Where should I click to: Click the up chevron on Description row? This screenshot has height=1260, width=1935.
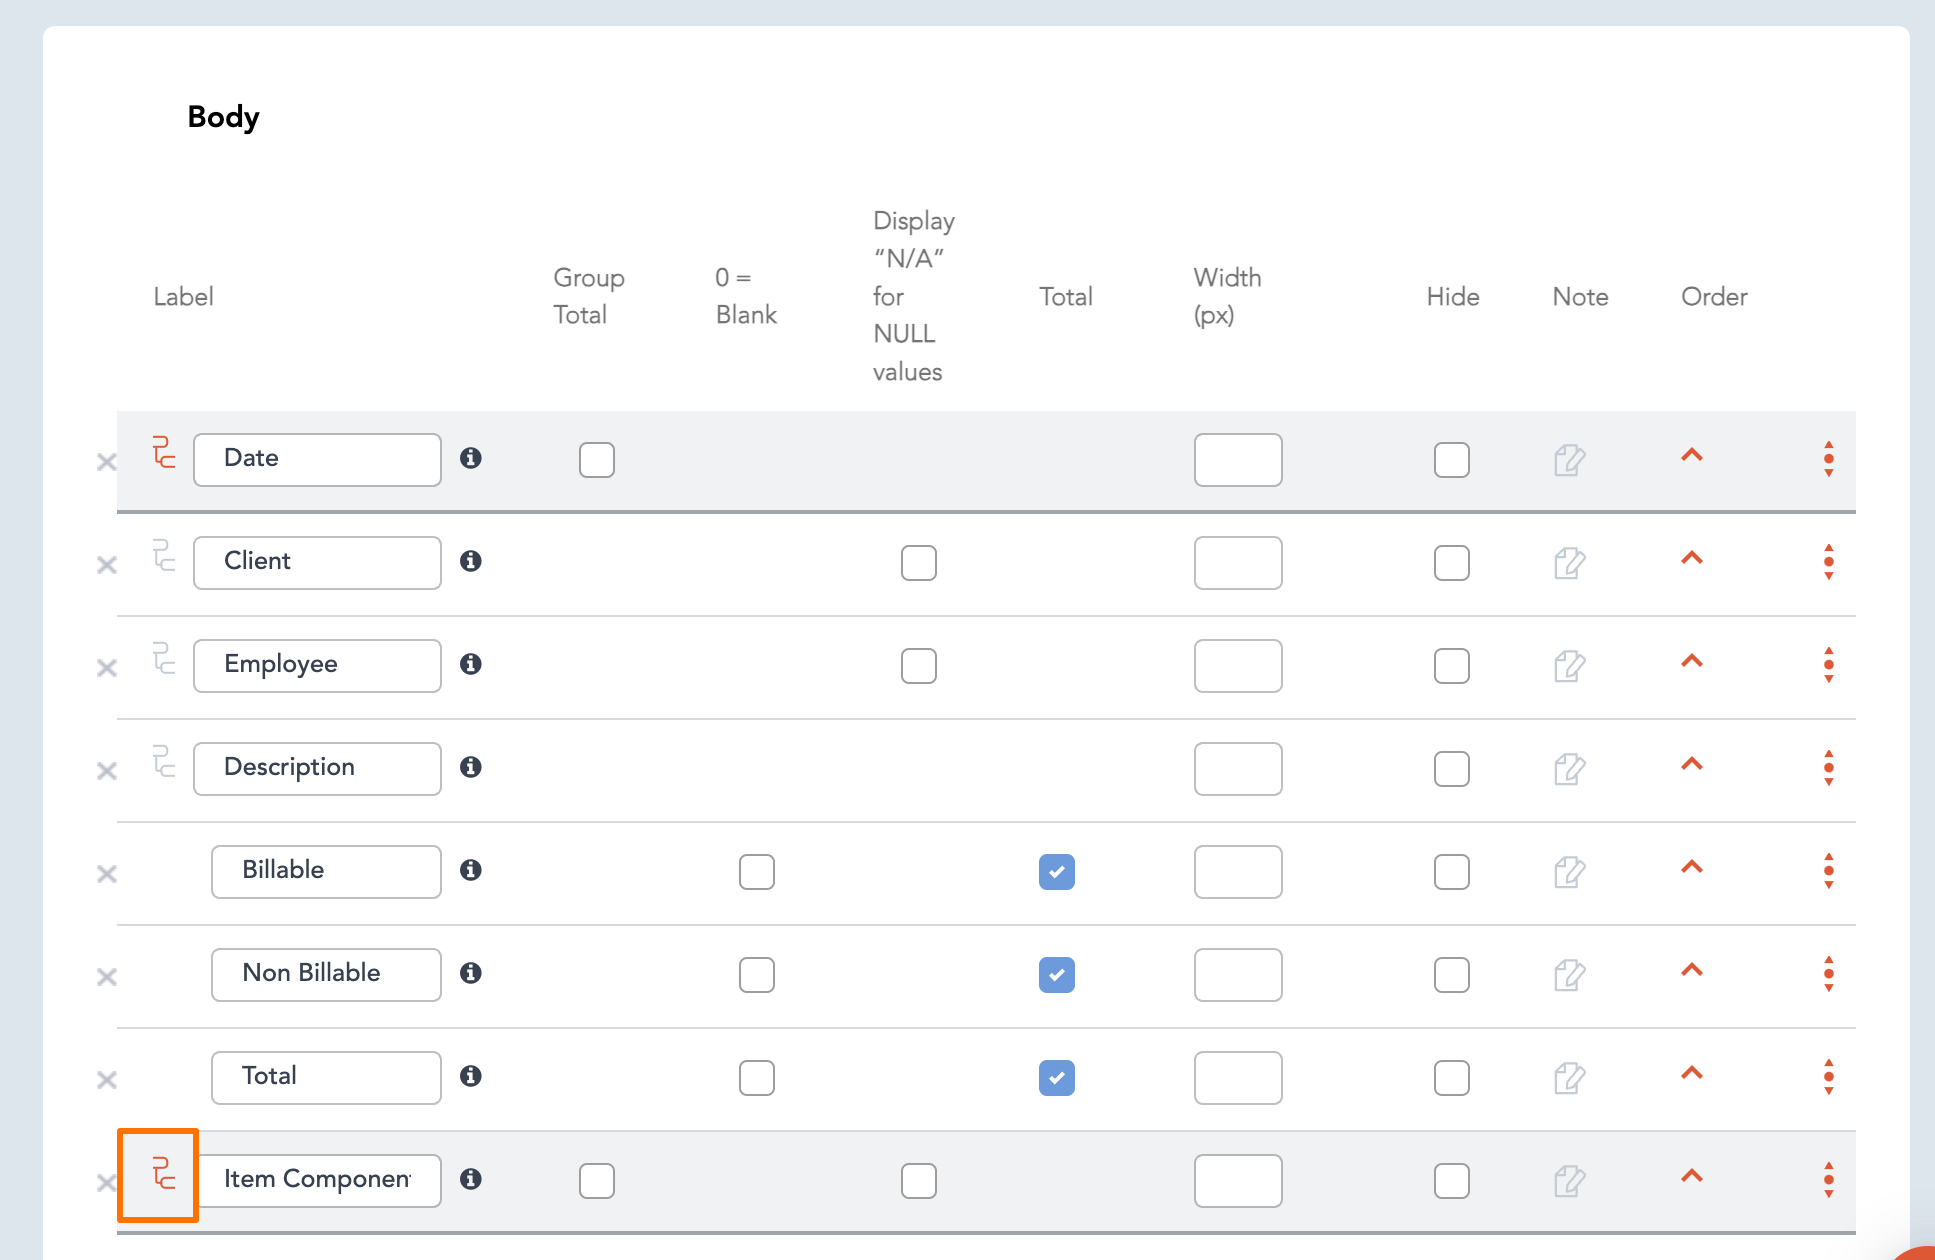pyautogui.click(x=1692, y=764)
